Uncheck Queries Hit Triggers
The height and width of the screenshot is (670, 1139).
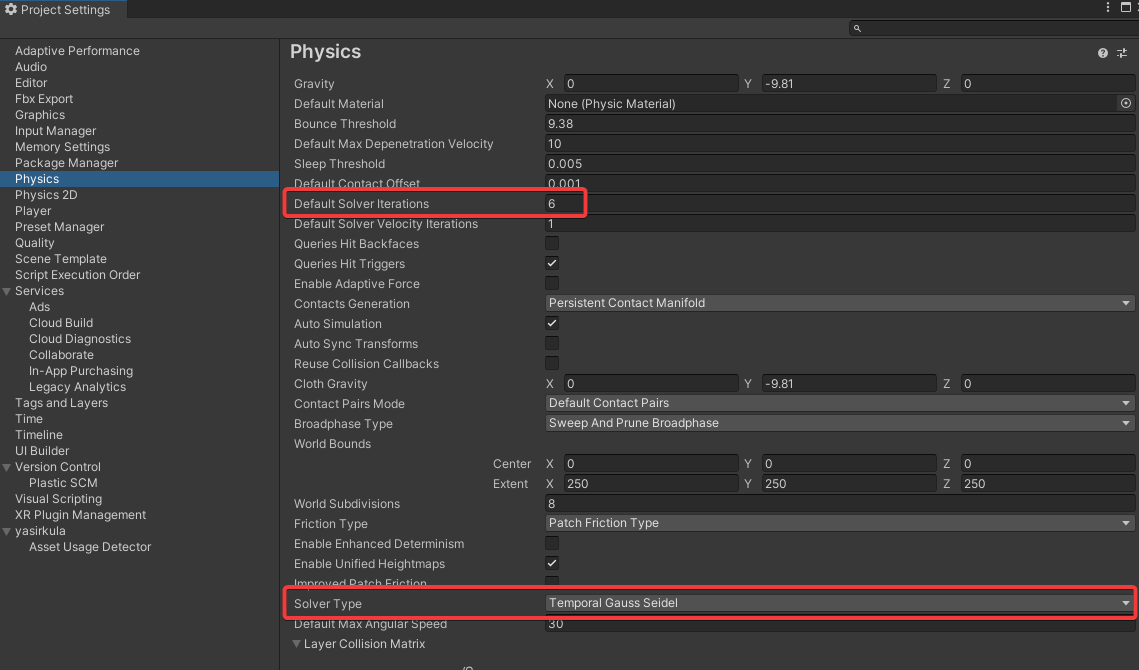pyautogui.click(x=552, y=263)
